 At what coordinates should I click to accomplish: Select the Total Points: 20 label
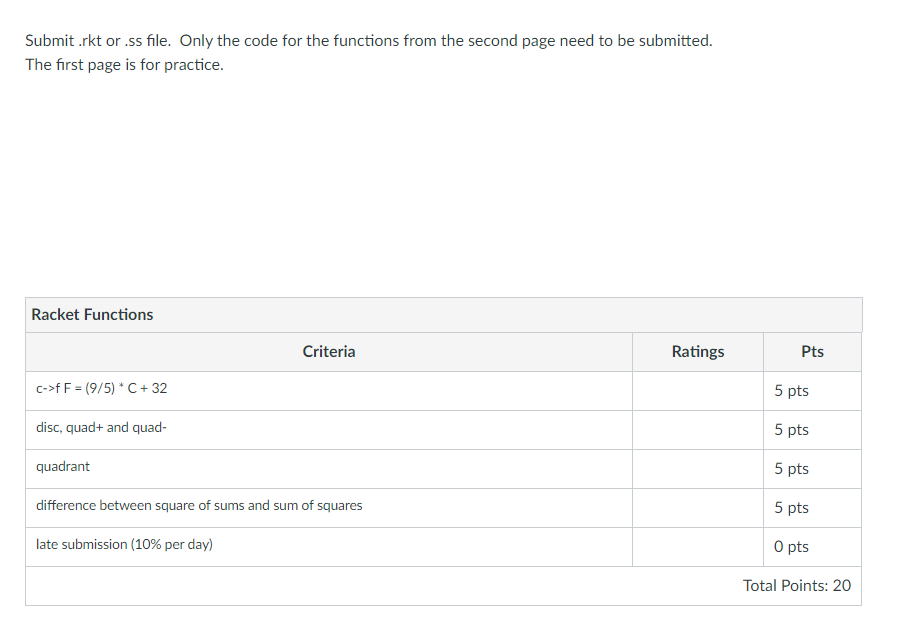(797, 585)
